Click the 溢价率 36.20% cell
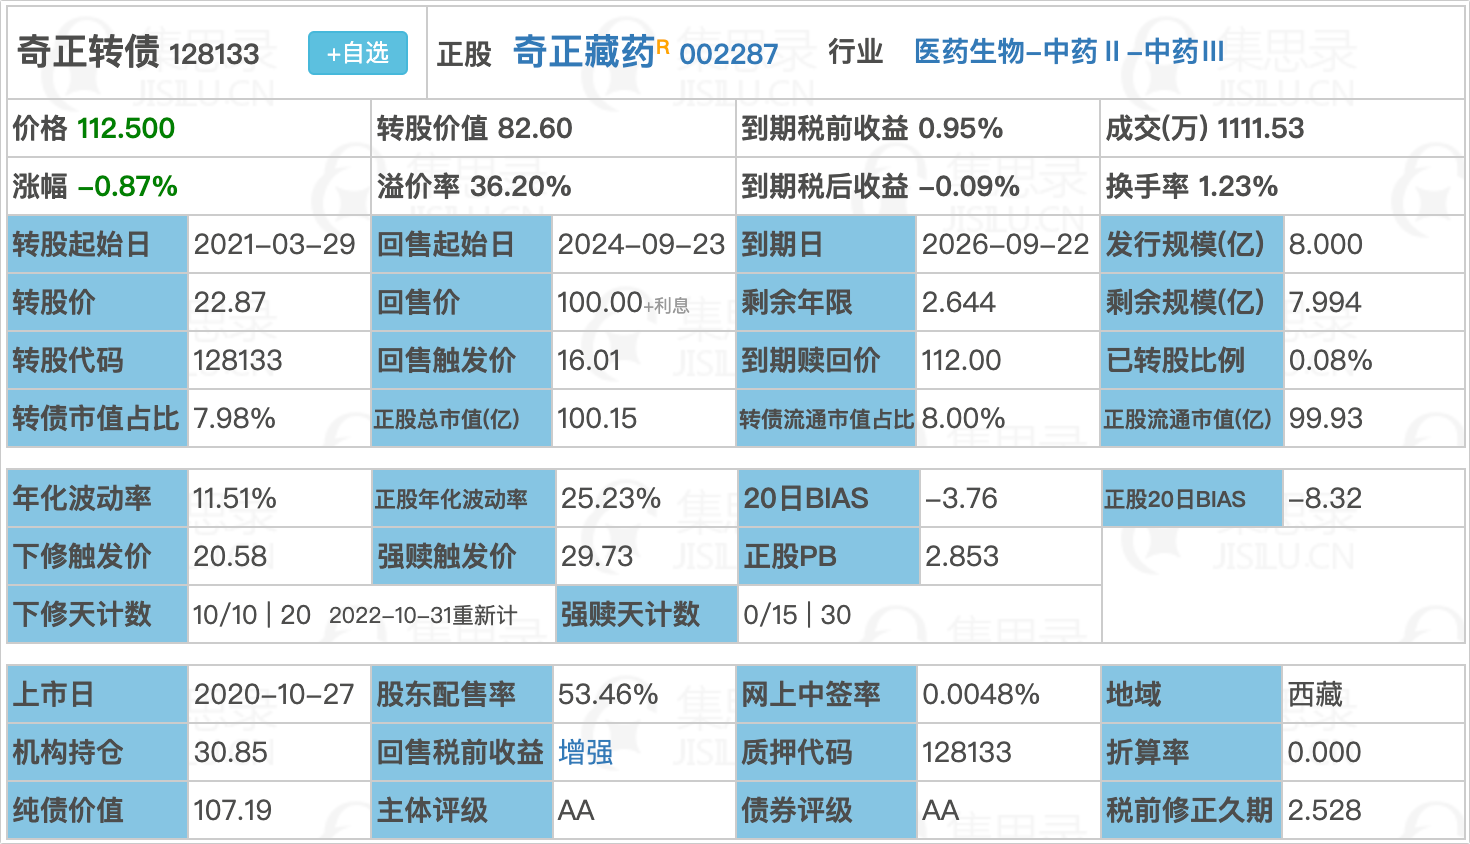This screenshot has height=844, width=1470. click(x=474, y=186)
